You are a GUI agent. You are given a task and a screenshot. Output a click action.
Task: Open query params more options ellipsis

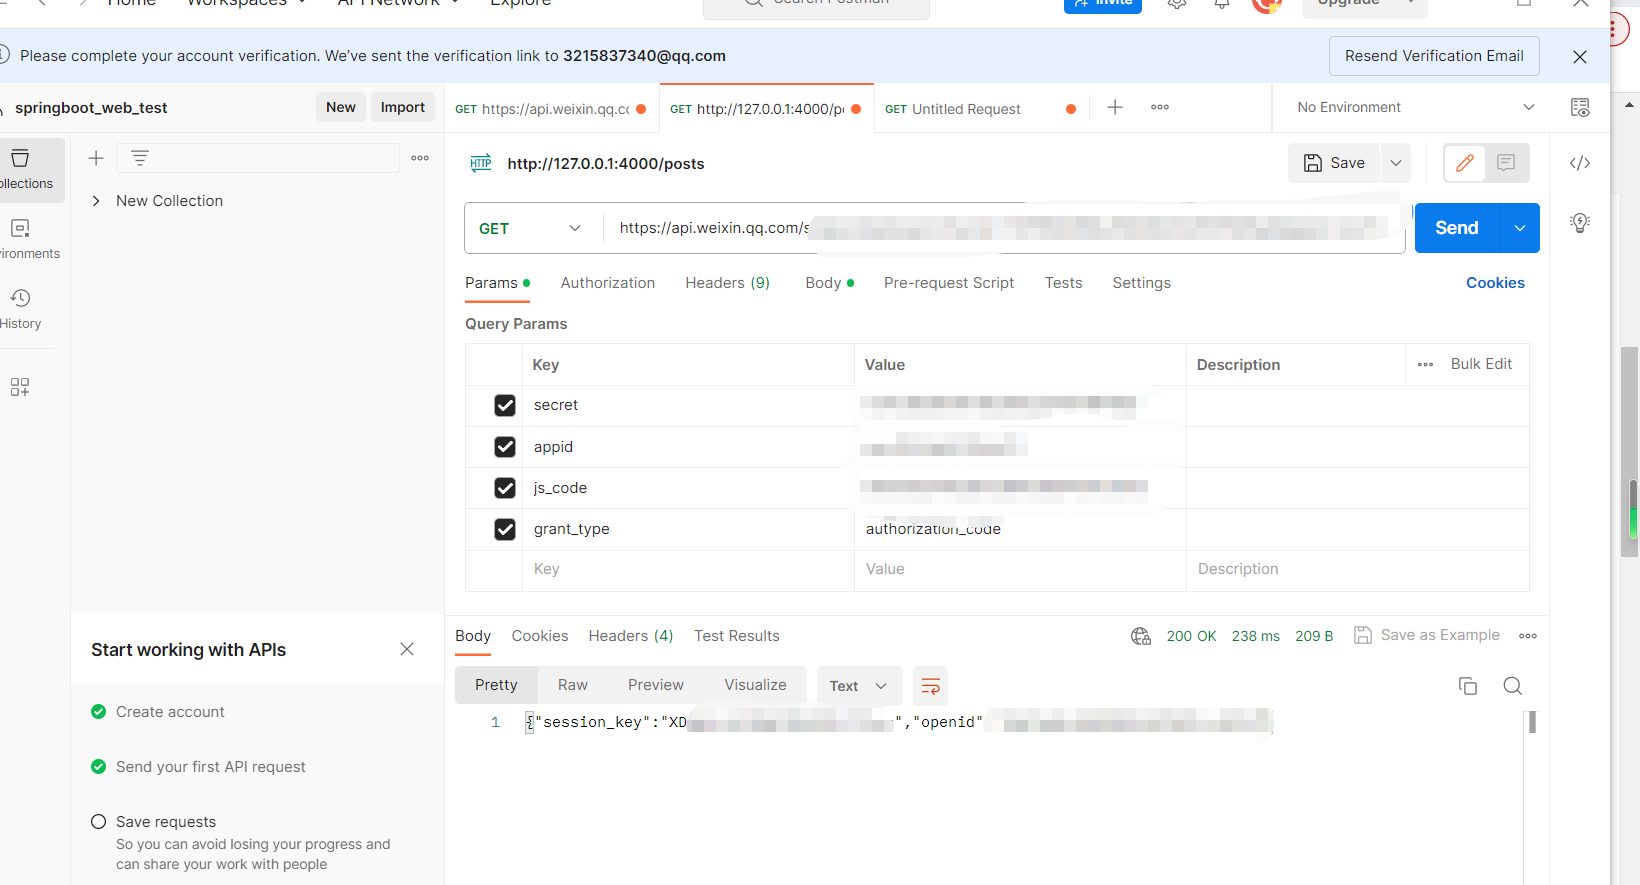click(x=1426, y=364)
